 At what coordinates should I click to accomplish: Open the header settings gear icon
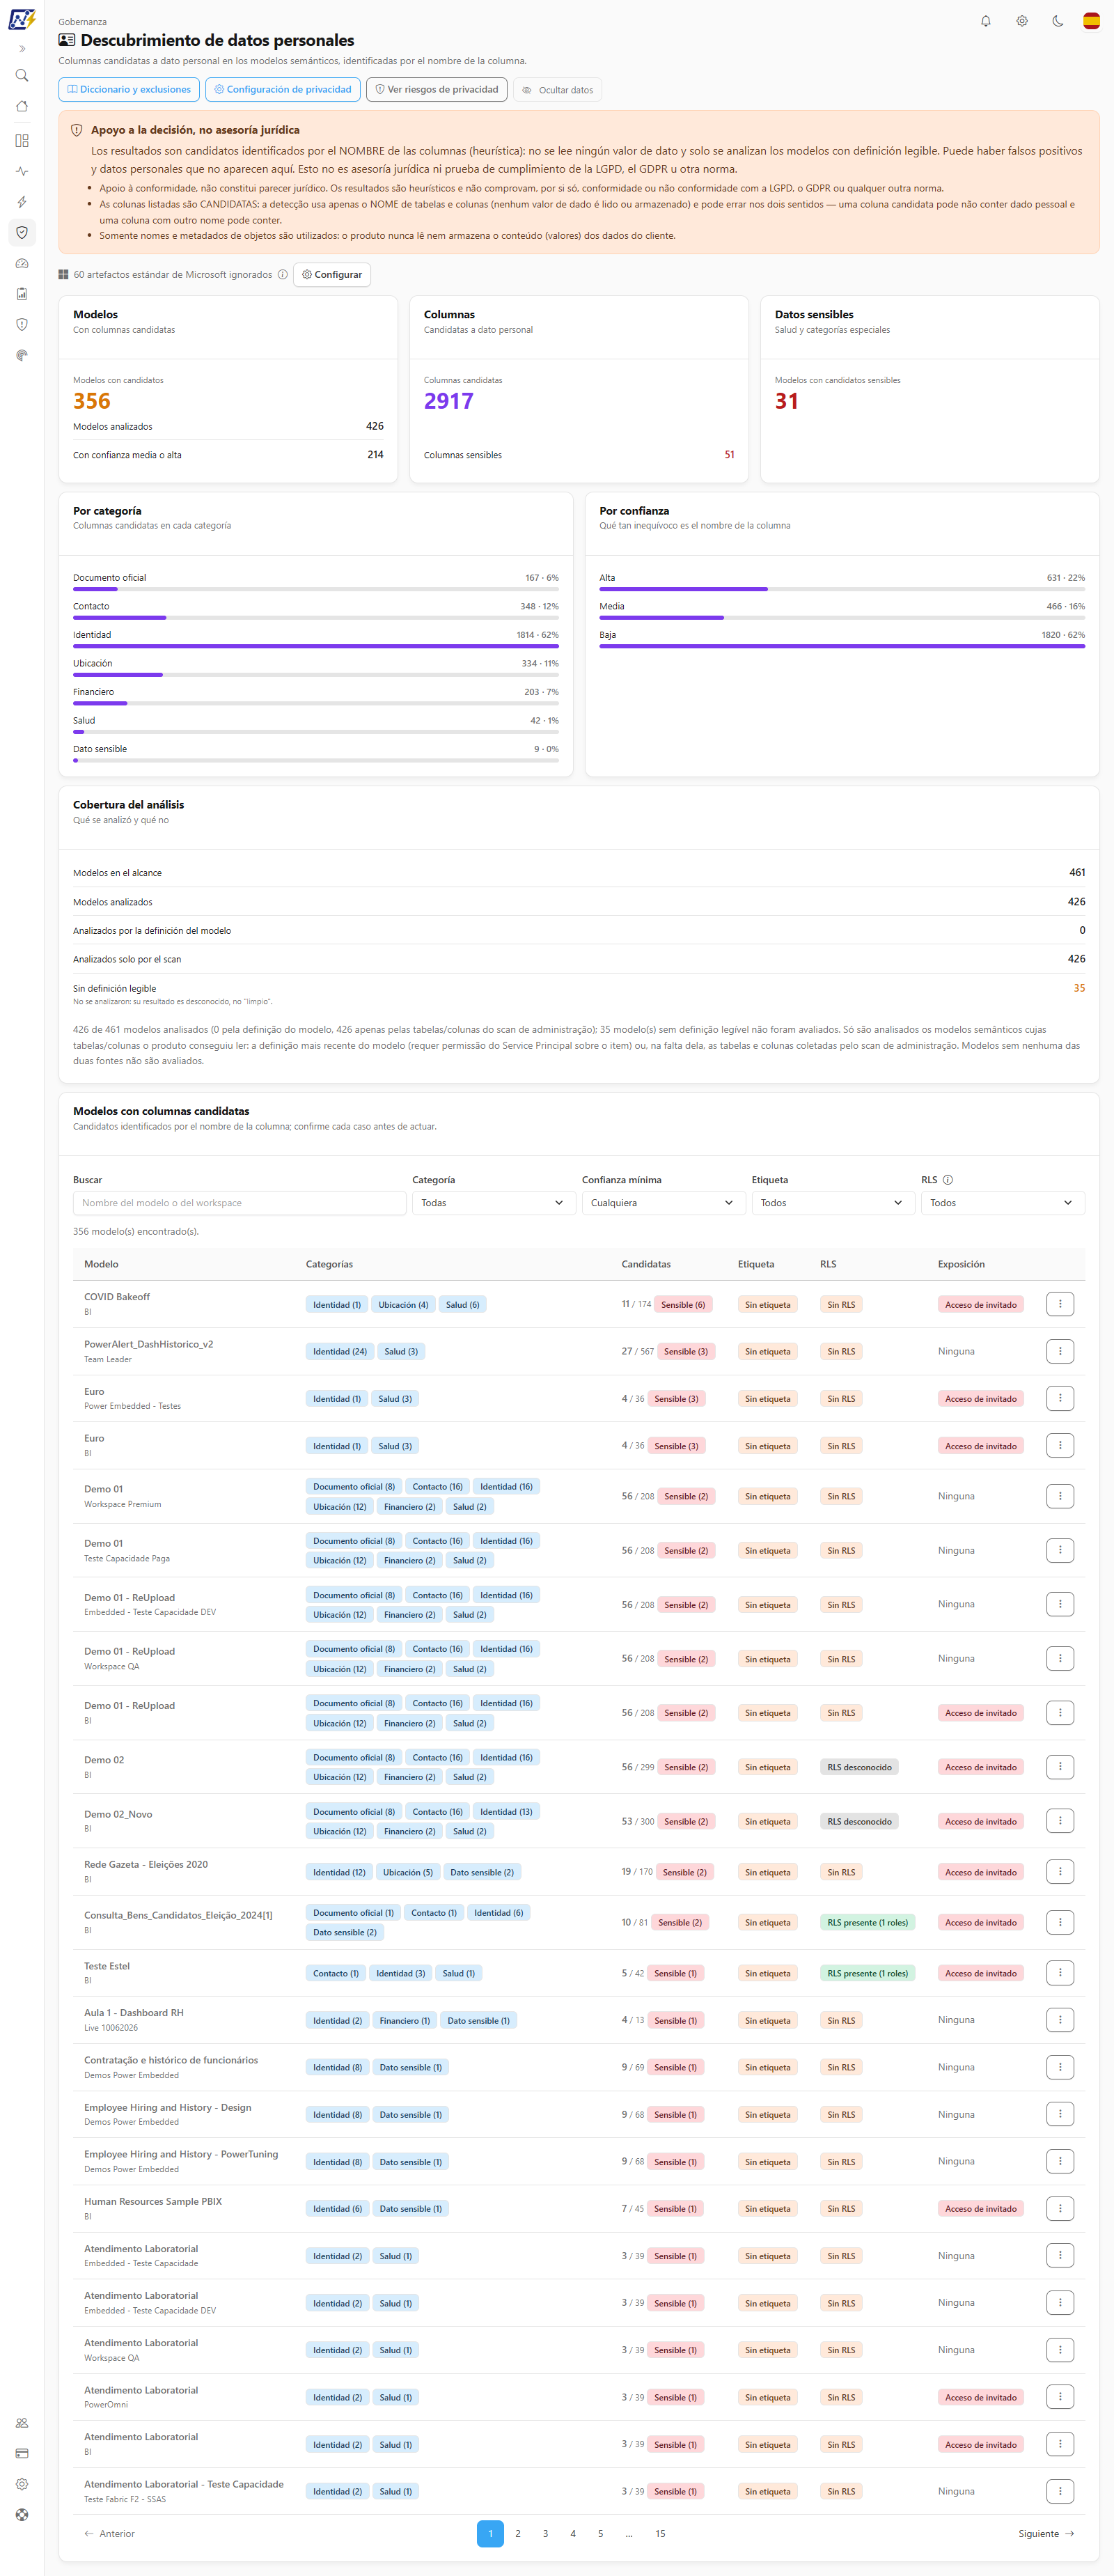pos(1022,21)
